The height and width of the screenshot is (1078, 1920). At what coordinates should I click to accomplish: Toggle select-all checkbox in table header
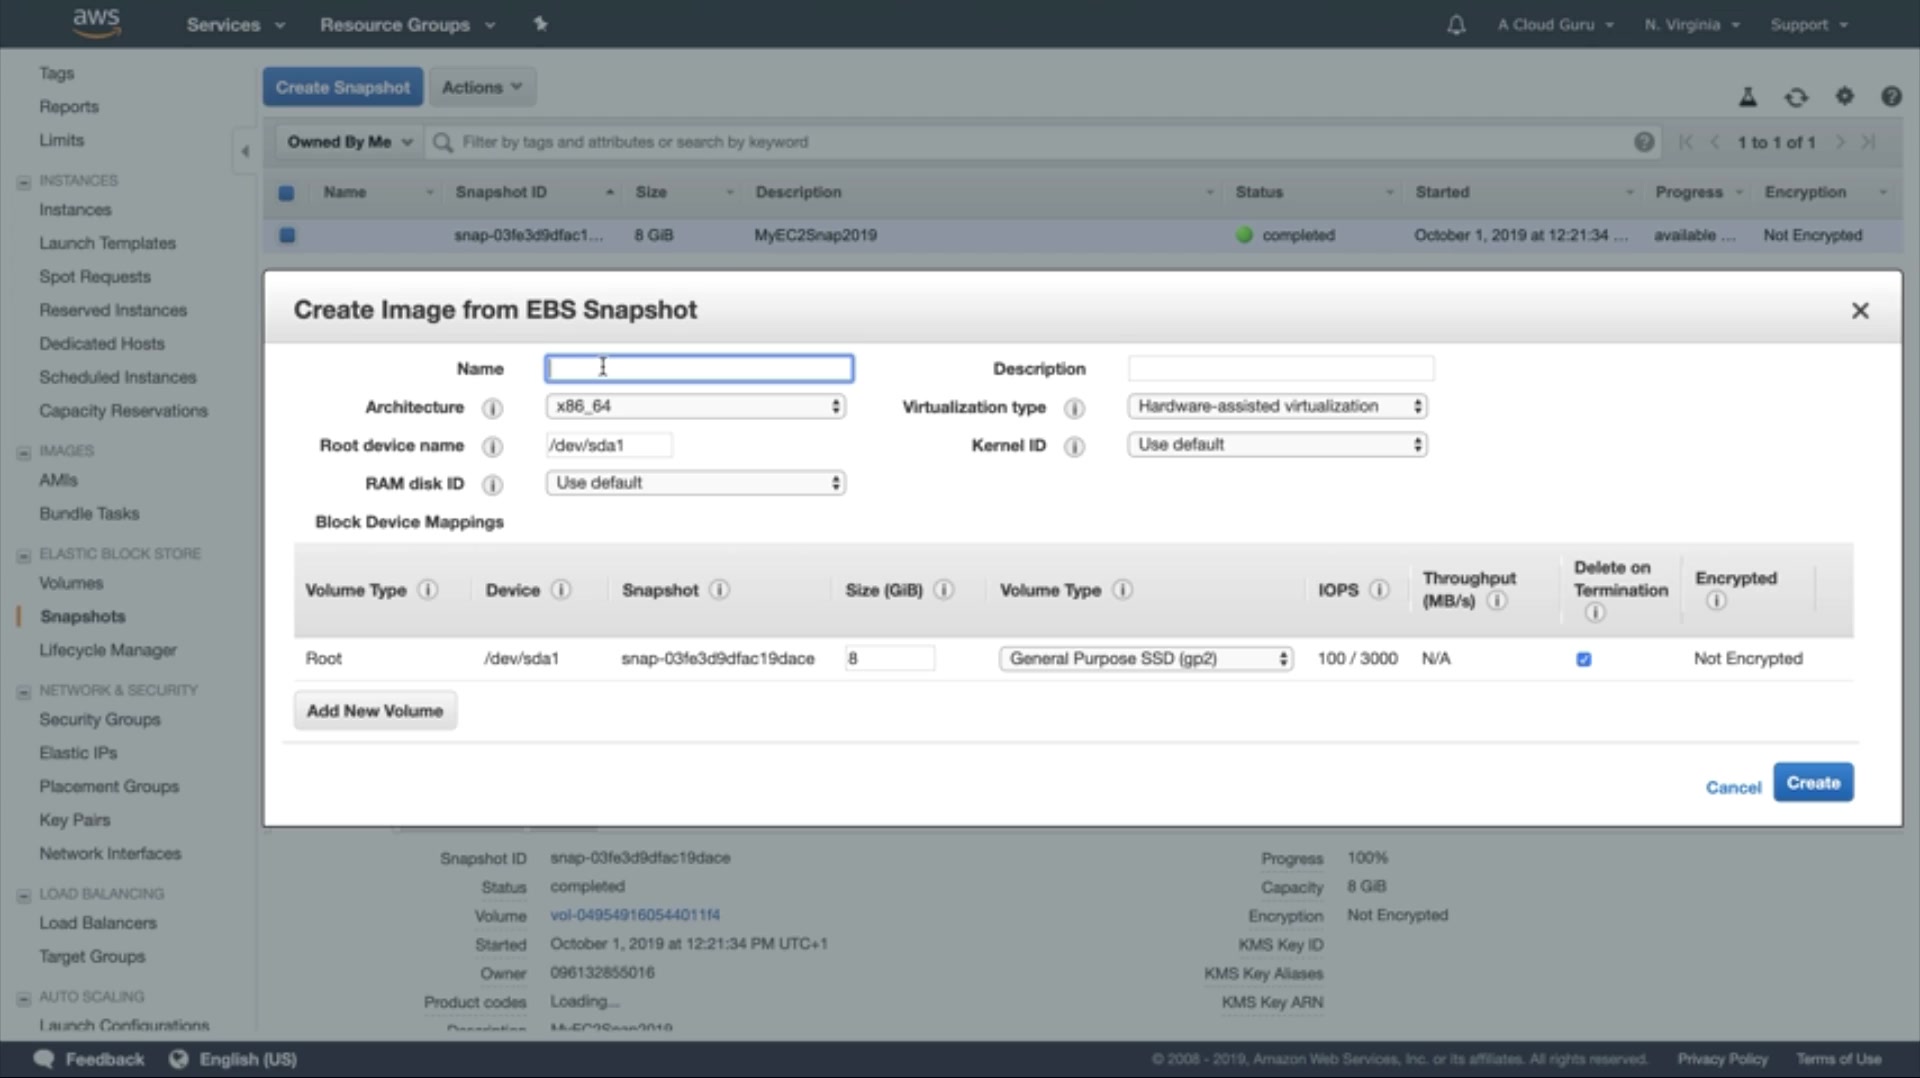point(287,192)
